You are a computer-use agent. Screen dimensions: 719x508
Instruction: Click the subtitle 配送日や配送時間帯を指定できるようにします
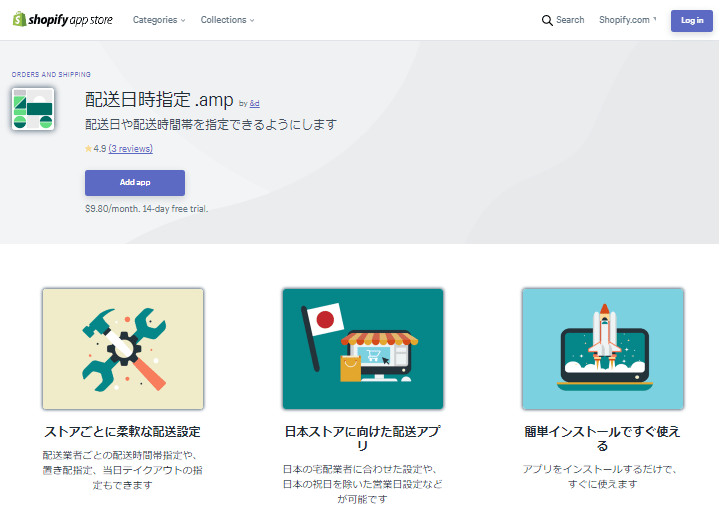pyautogui.click(x=211, y=124)
